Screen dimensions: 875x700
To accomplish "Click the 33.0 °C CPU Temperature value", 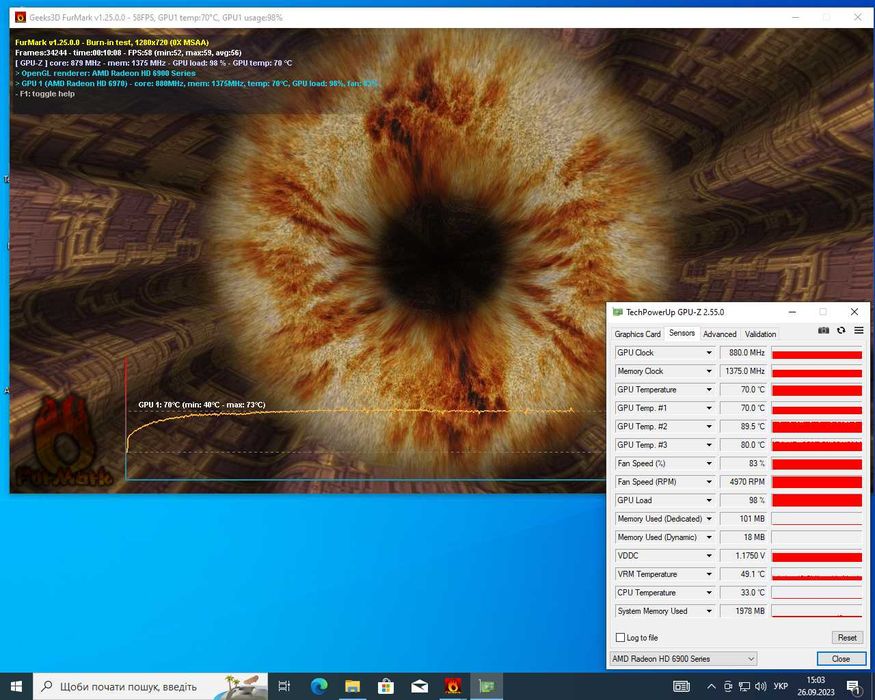I will 744,592.
